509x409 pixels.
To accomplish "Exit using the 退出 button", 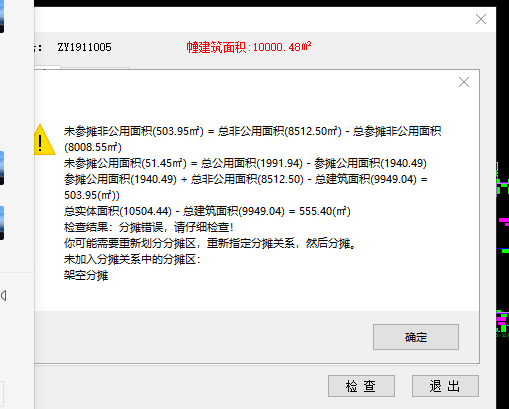I will pyautogui.click(x=445, y=386).
